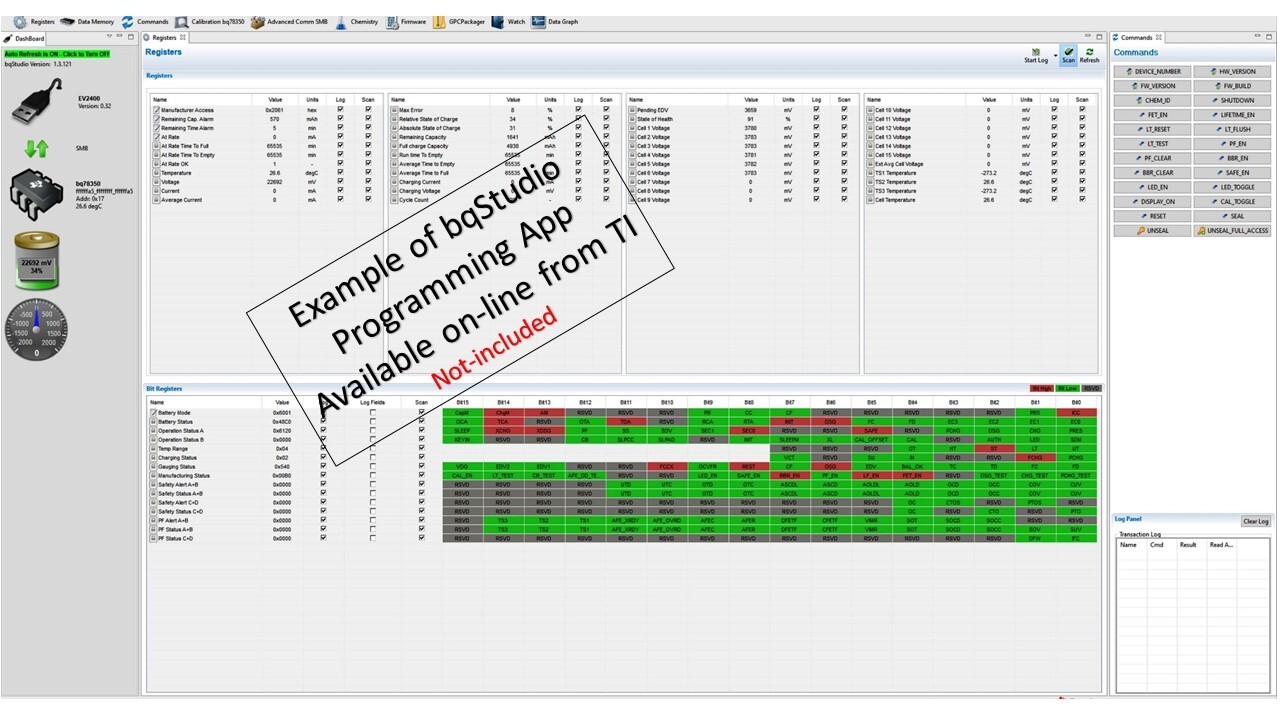Turn off Auto Refresh via green banner

(x=57, y=53)
